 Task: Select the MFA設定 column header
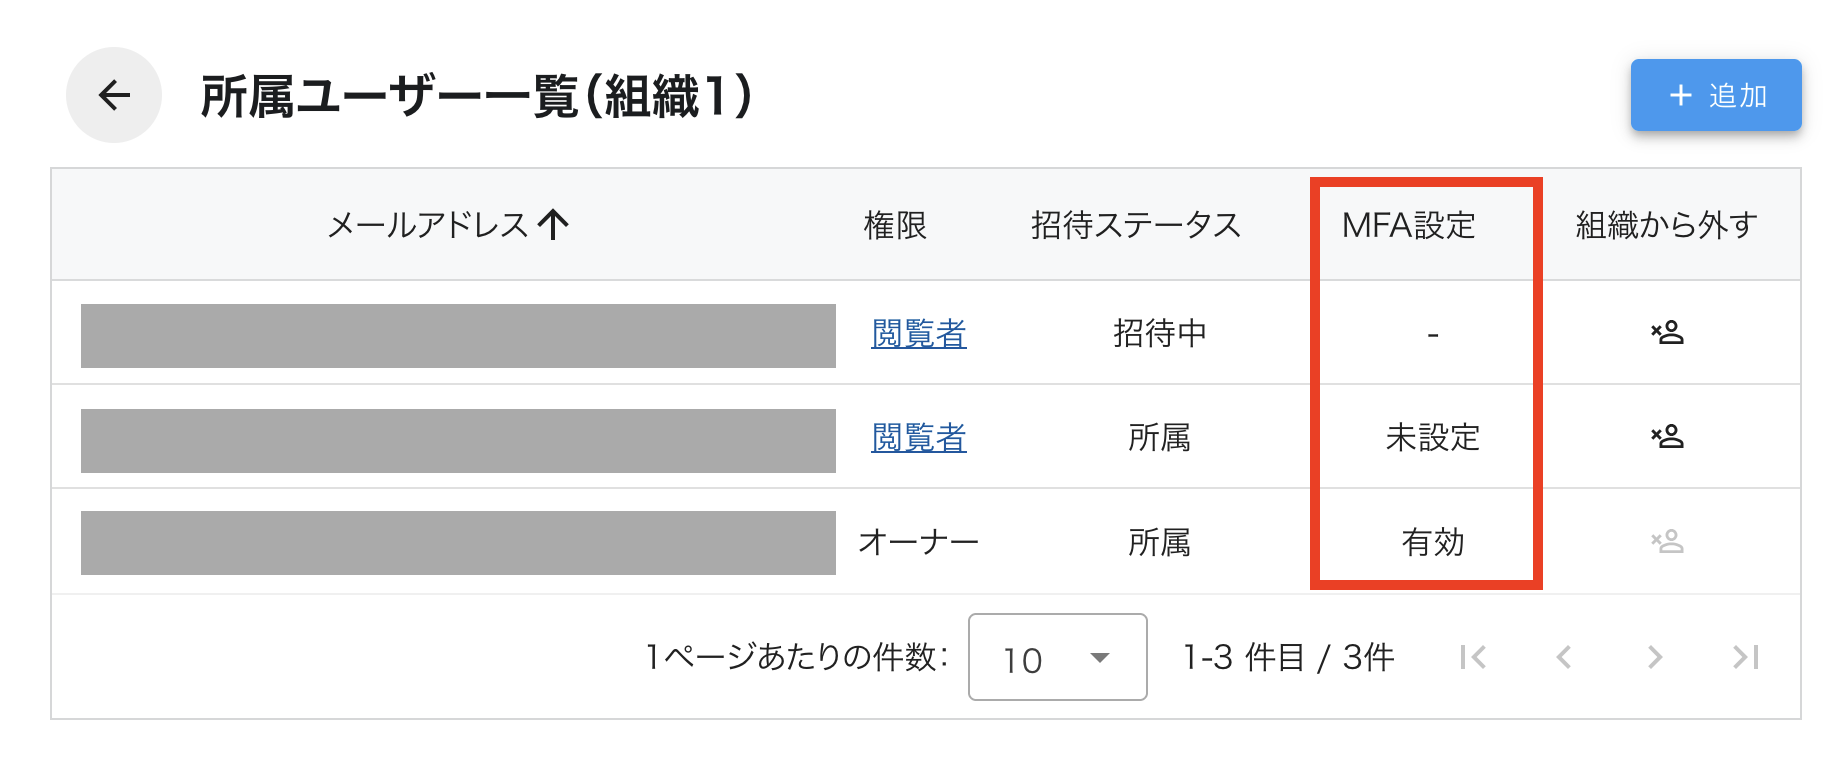click(x=1411, y=225)
